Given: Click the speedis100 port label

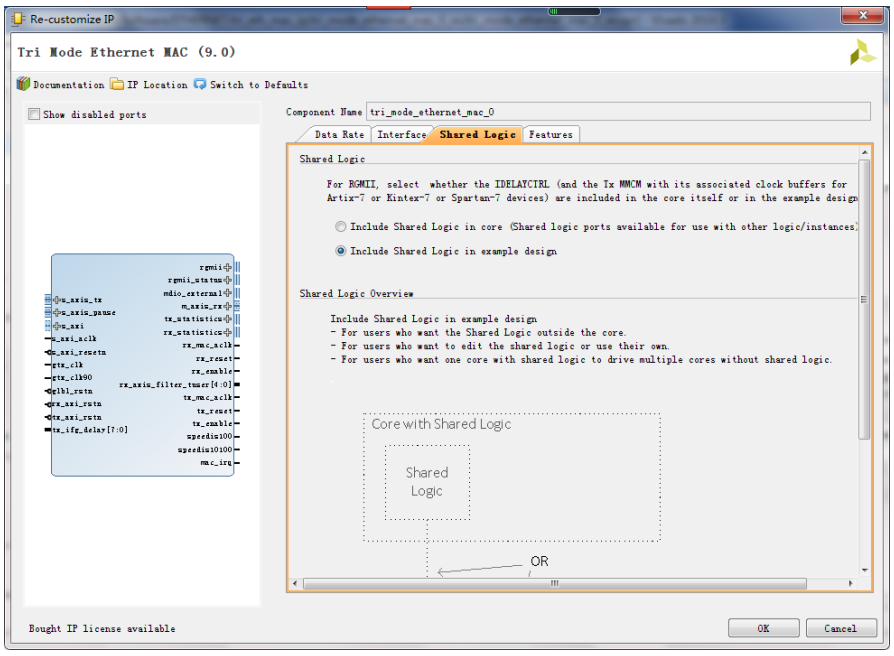Looking at the screenshot, I should 209,437.
